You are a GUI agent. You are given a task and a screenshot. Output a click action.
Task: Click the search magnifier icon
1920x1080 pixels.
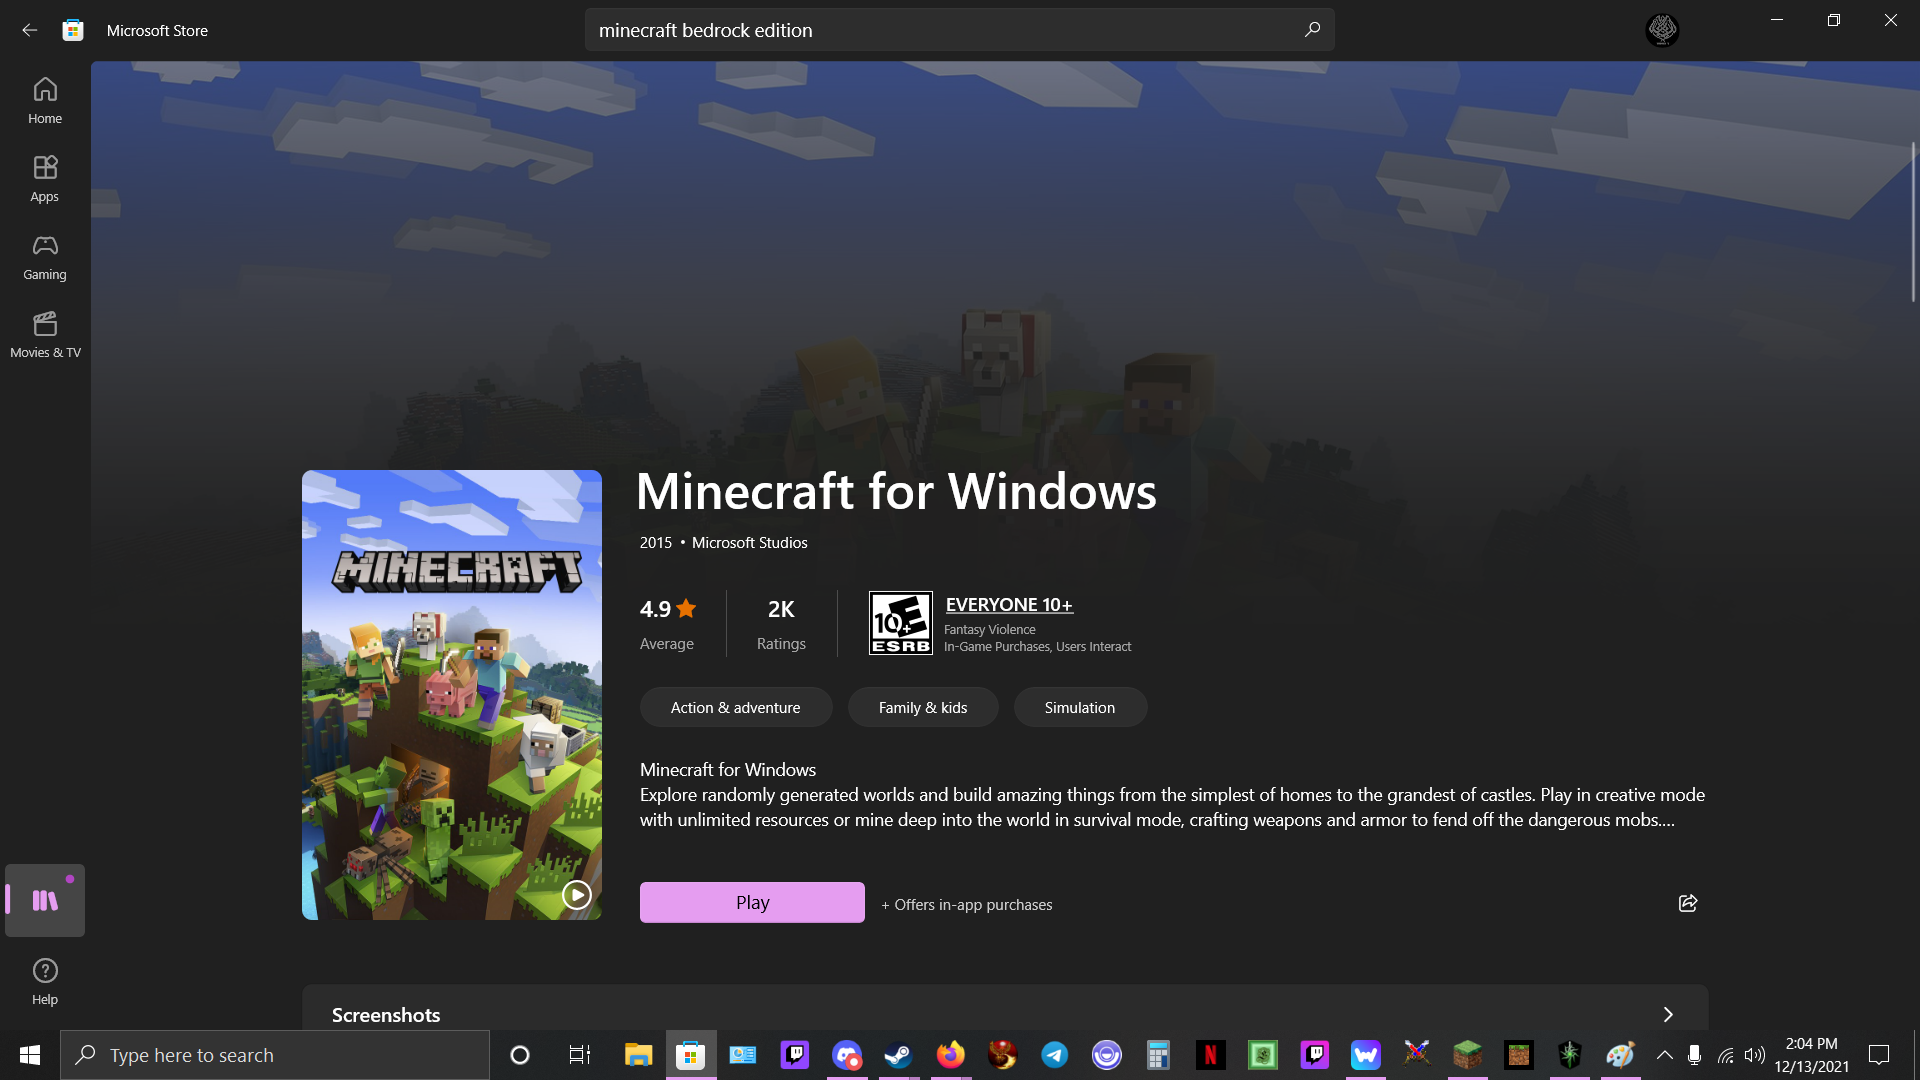coord(1312,30)
